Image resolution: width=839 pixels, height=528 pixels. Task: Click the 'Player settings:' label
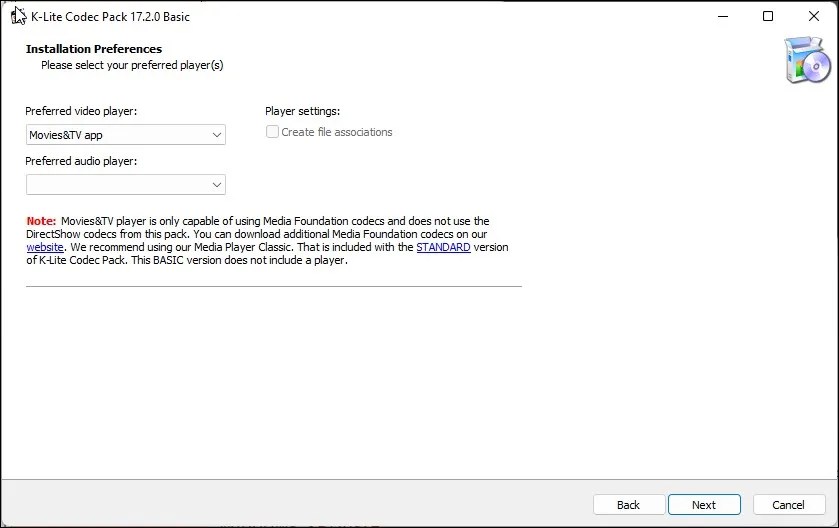(302, 111)
